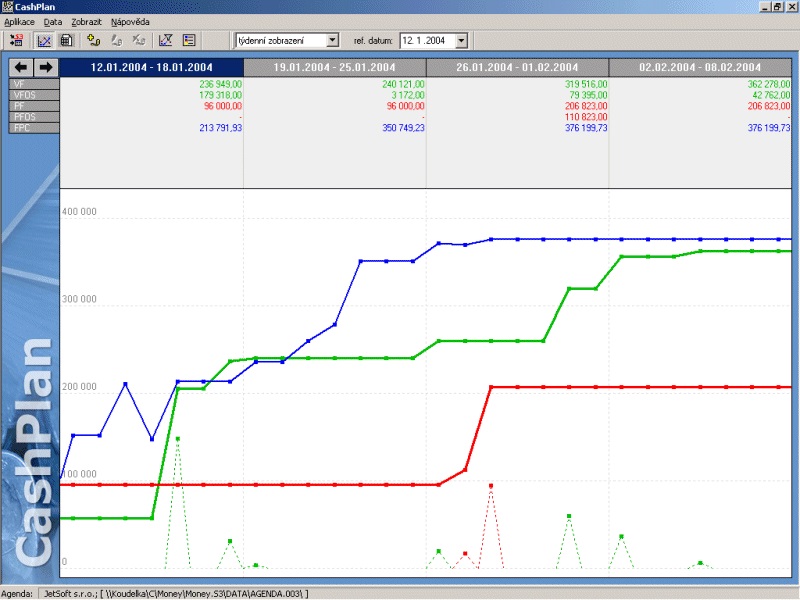Image resolution: width=800 pixels, height=600 pixels.
Task: Open the chart settings icon with hourglass
Action: tap(165, 40)
